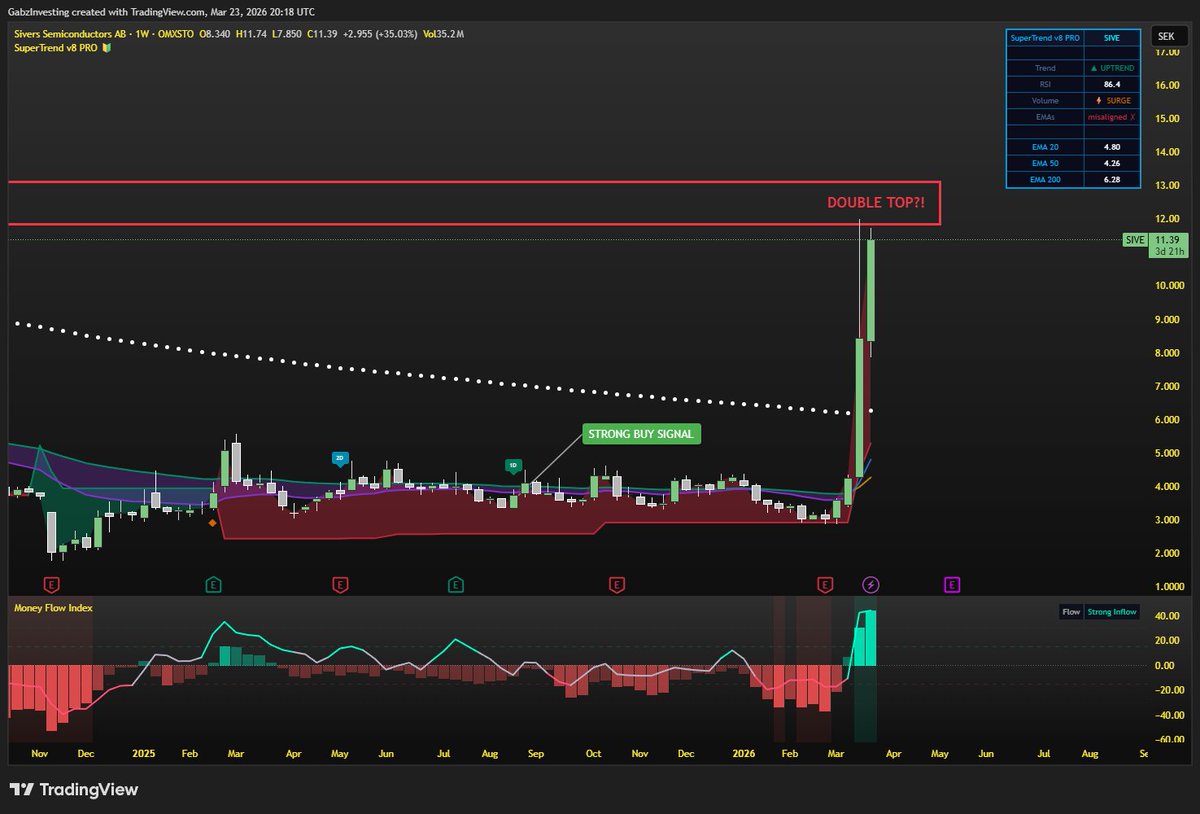Screen dimensions: 1200x814
Task: Click the SURGE volume value
Action: (x=1112, y=101)
